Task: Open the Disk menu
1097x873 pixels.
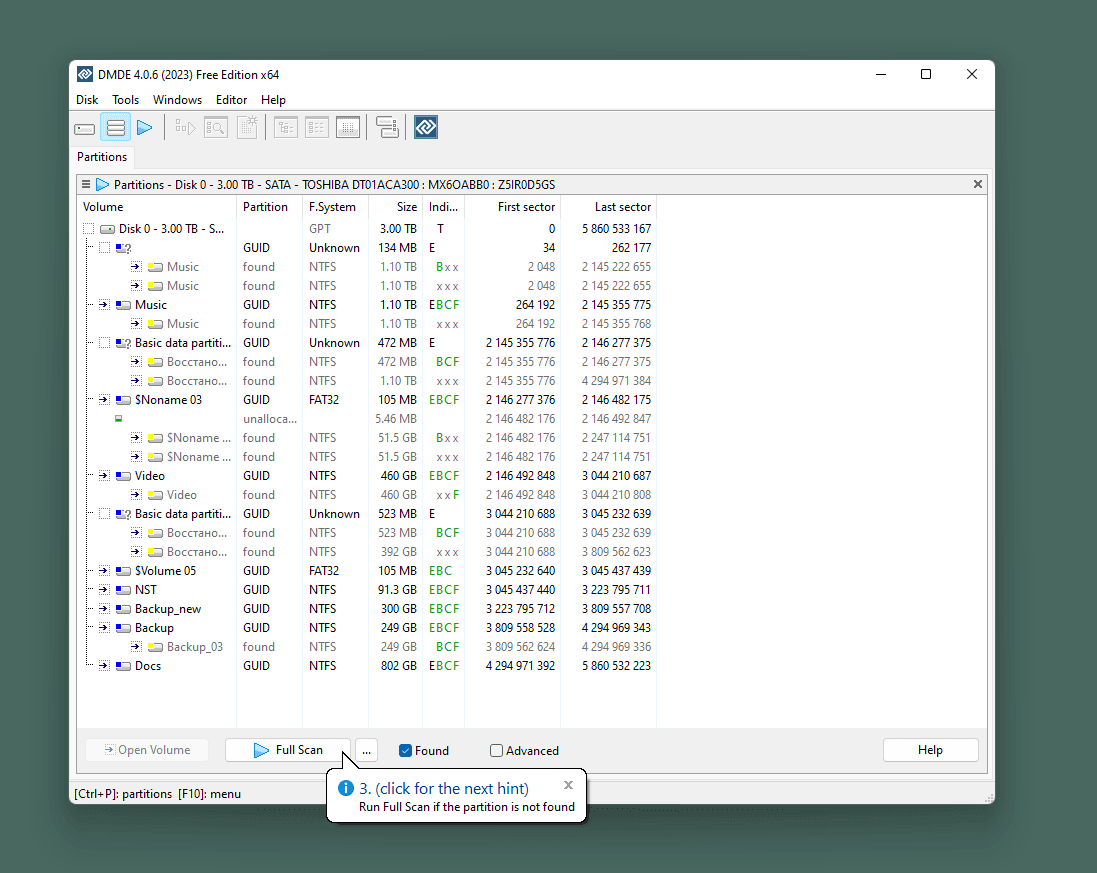Action: coord(87,100)
